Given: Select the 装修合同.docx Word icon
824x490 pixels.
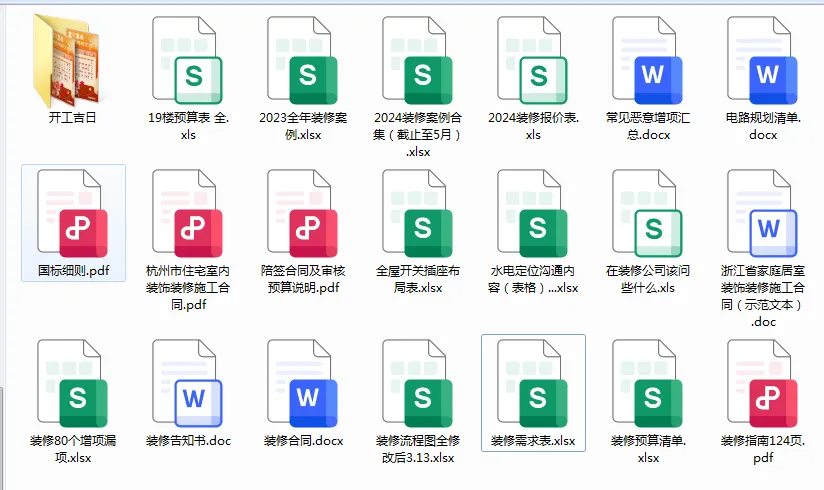Looking at the screenshot, I should [x=302, y=383].
